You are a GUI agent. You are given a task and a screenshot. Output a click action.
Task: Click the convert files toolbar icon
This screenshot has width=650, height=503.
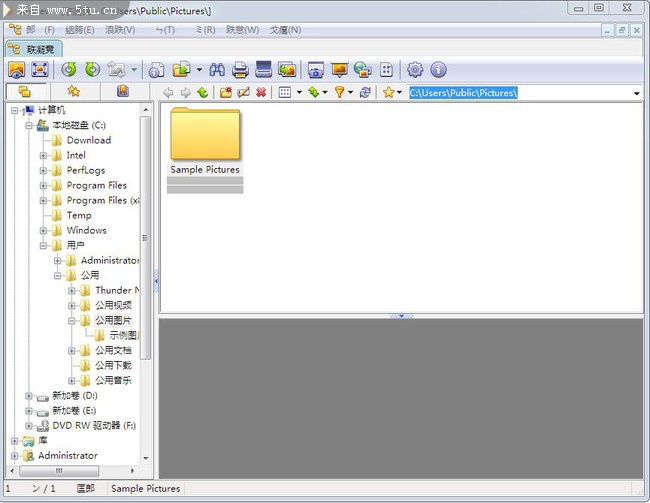pyautogui.click(x=182, y=70)
